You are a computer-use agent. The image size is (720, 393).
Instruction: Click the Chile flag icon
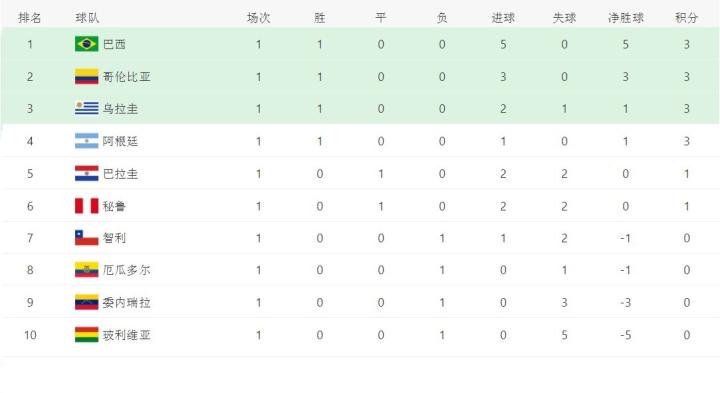pyautogui.click(x=86, y=238)
